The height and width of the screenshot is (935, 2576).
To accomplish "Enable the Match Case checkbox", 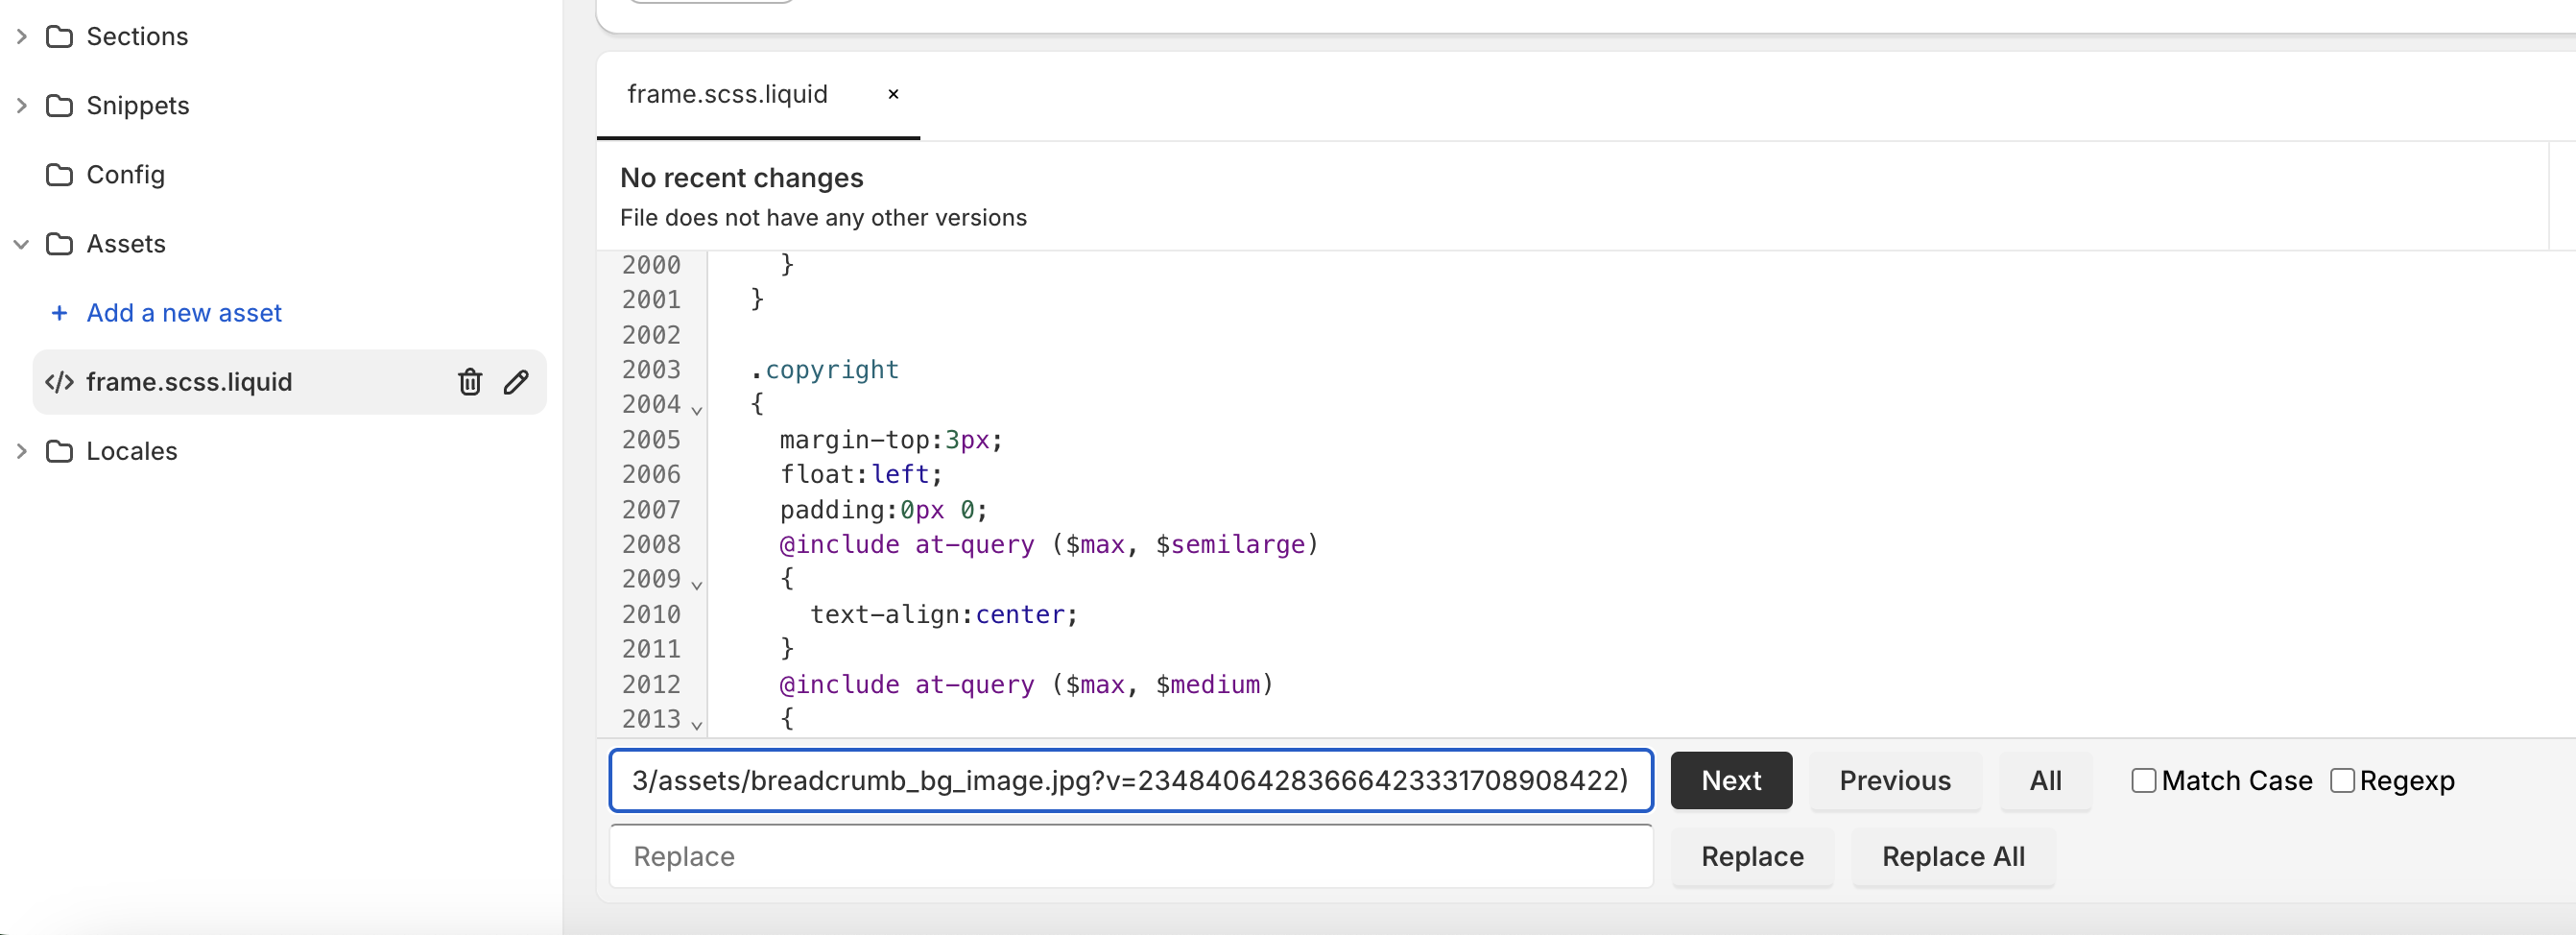I will click(x=2142, y=780).
